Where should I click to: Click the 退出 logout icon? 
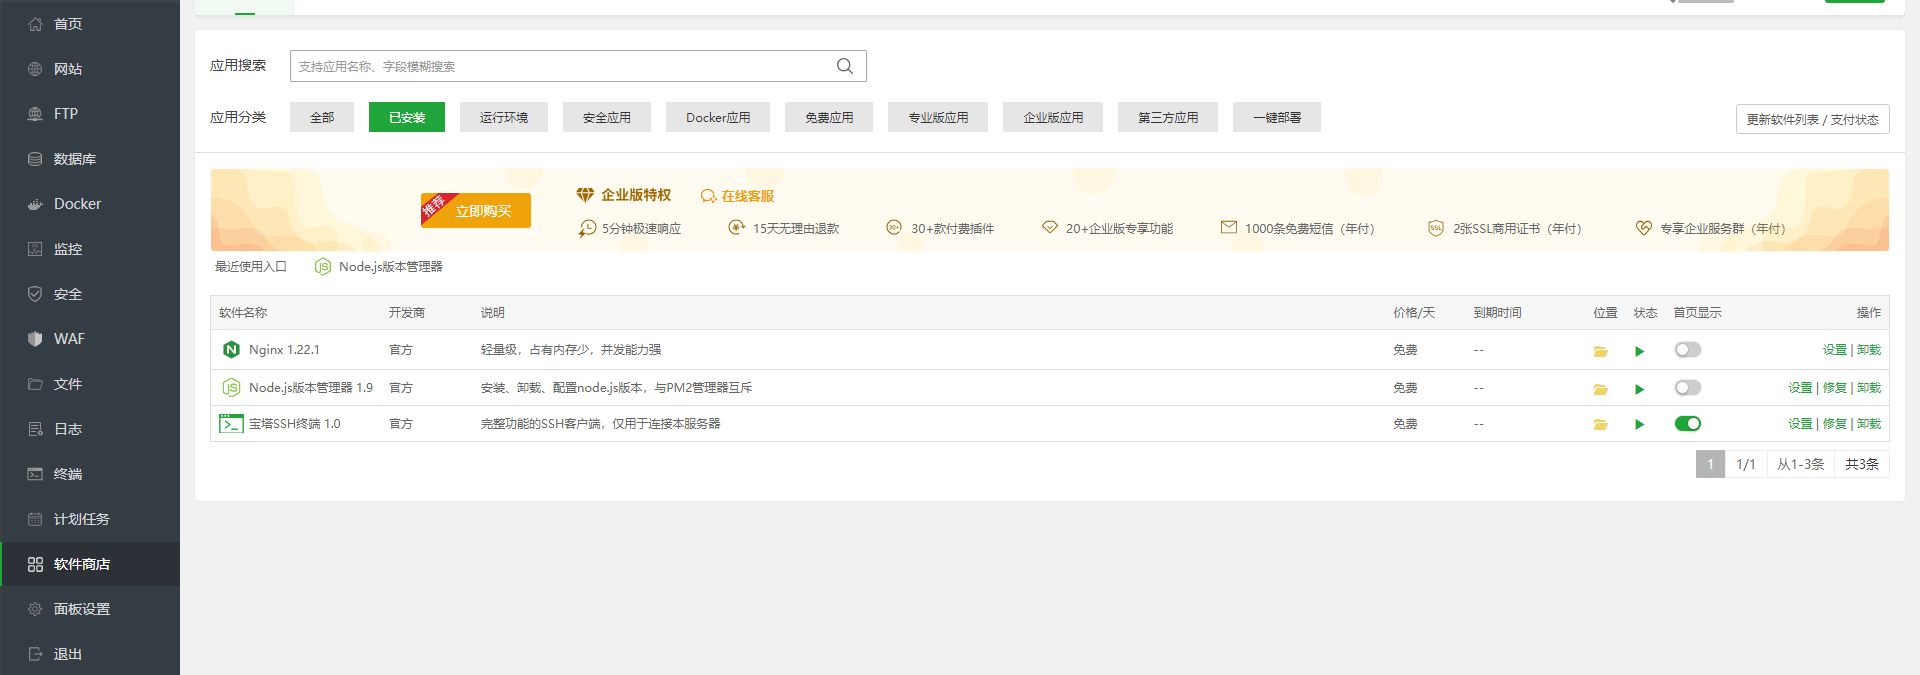[35, 654]
